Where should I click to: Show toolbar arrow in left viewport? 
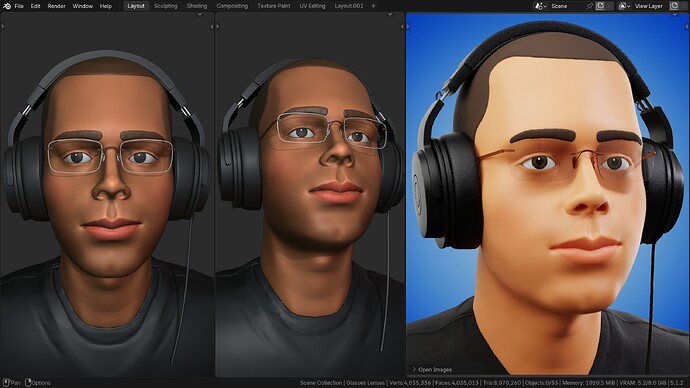click(3, 26)
